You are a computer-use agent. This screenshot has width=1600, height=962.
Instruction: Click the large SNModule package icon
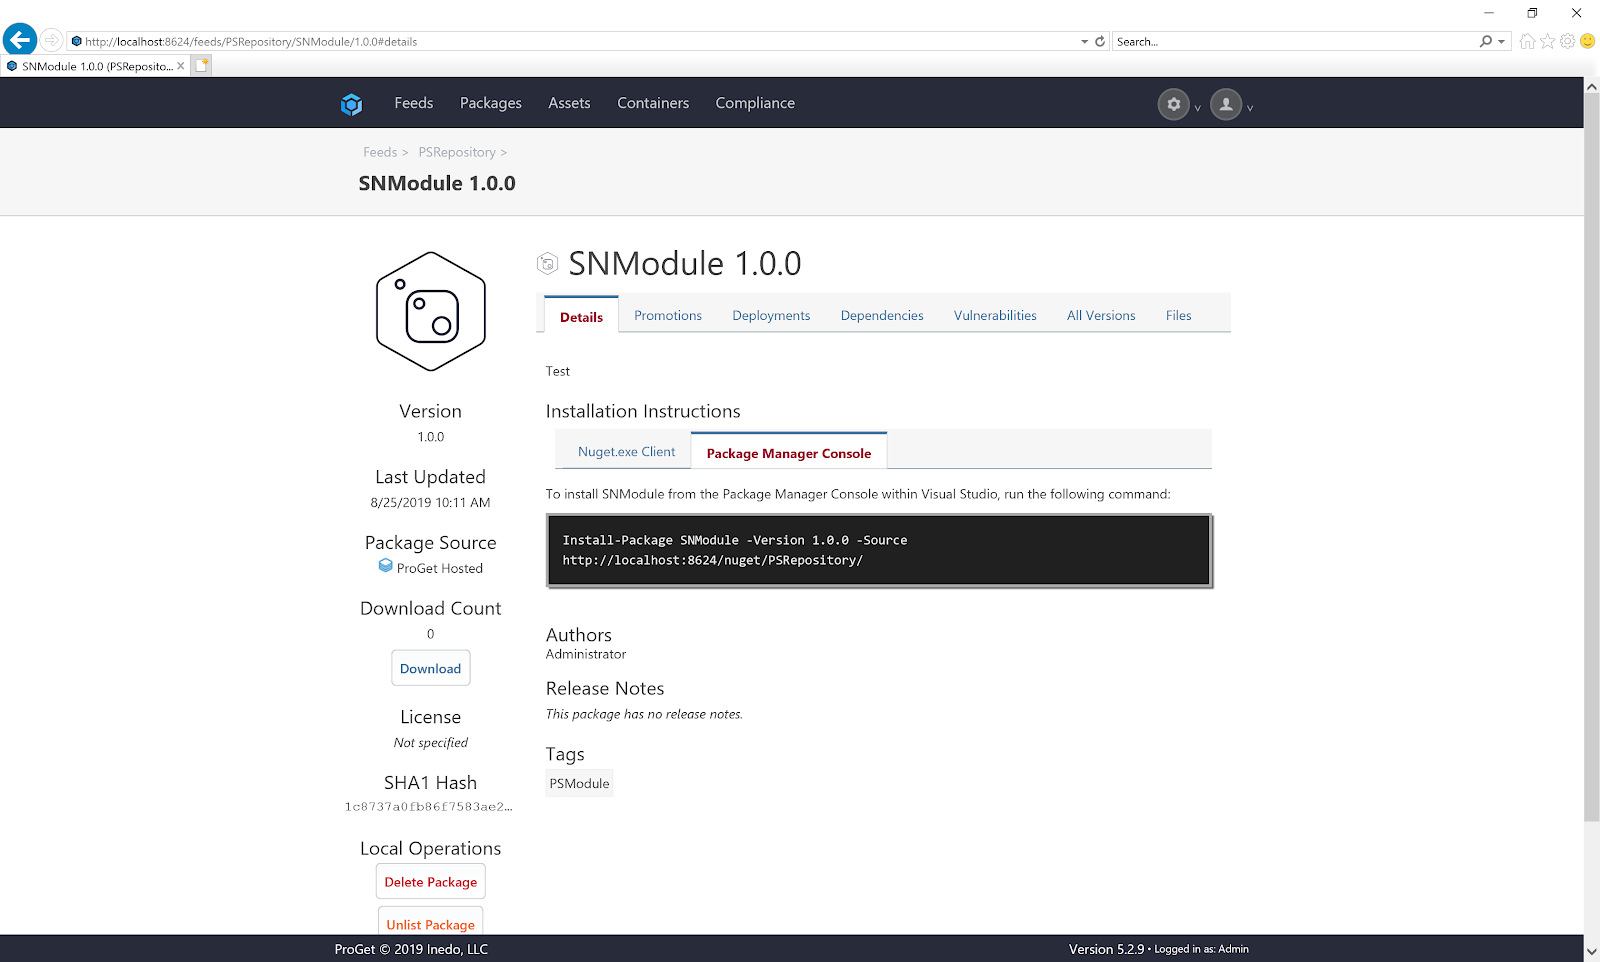(x=431, y=311)
